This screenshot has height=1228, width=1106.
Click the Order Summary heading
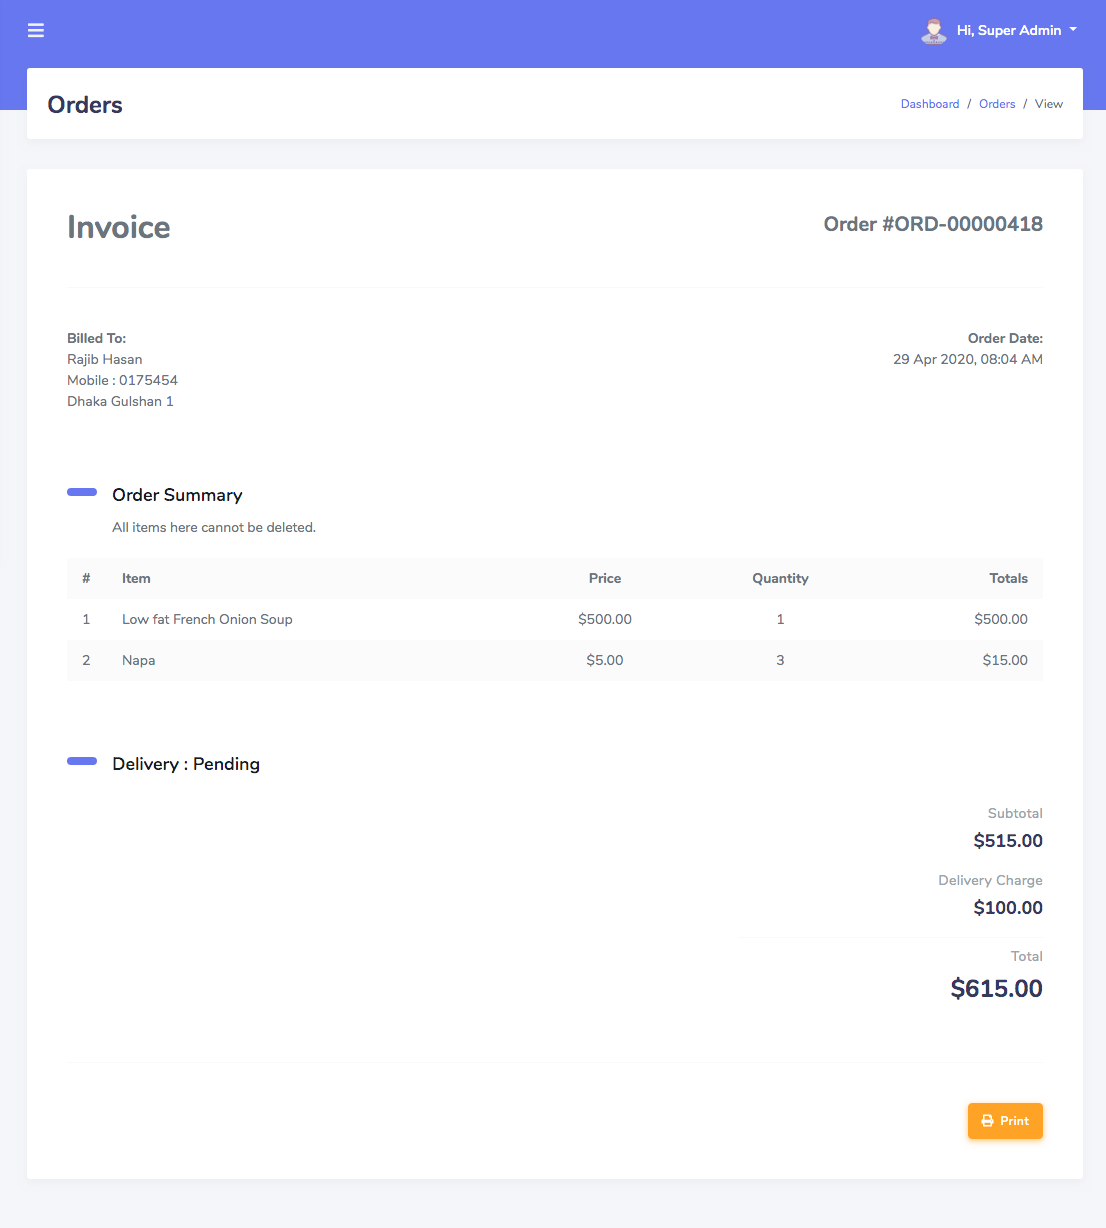[177, 495]
